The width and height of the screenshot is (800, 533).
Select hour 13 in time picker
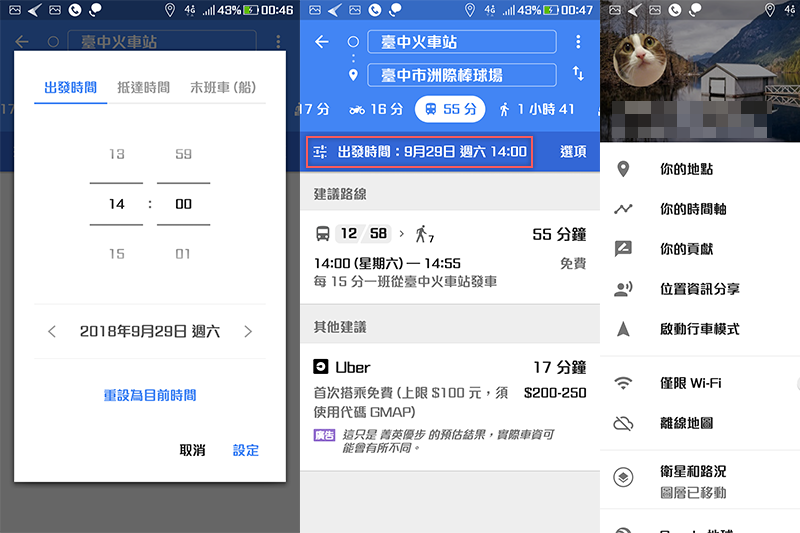click(116, 154)
